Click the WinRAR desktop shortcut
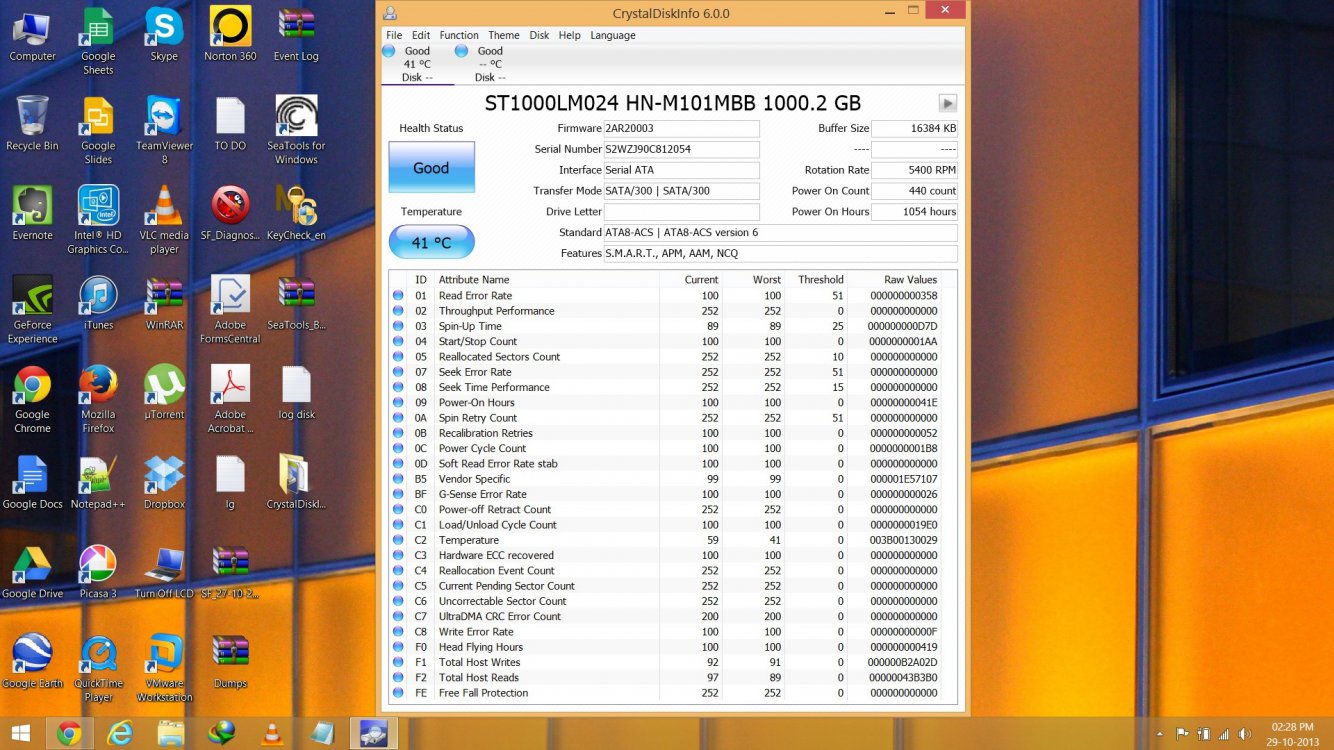This screenshot has height=750, width=1334. [x=164, y=303]
